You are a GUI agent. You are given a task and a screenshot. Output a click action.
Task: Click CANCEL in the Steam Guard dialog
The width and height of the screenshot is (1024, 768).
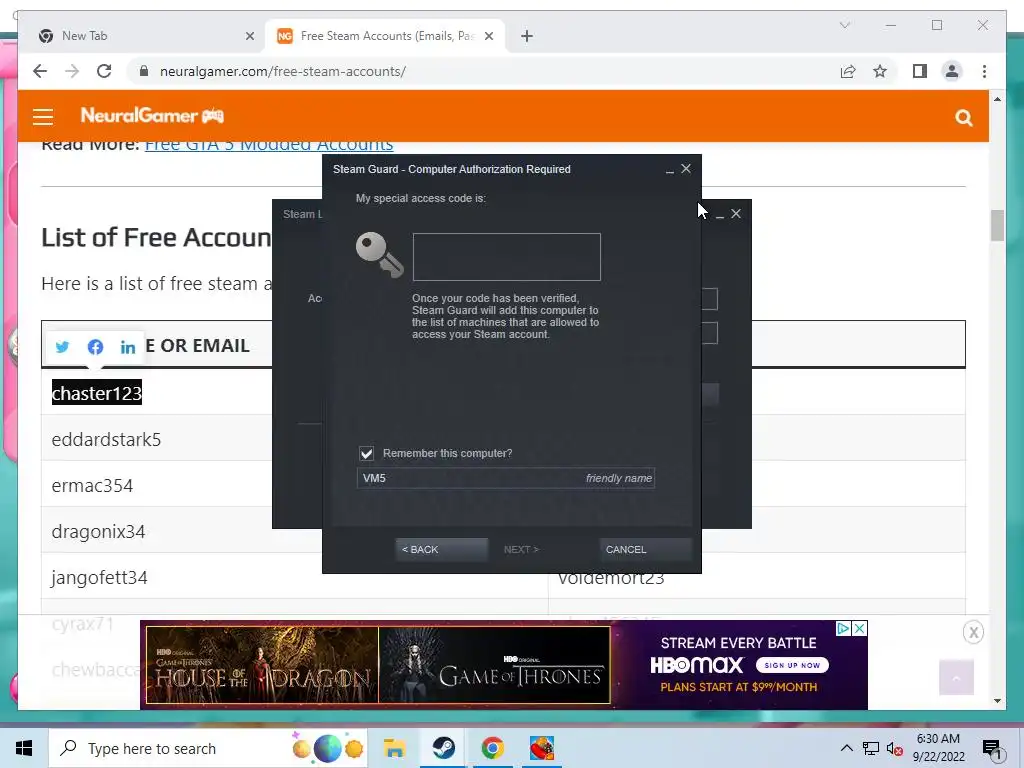point(645,549)
